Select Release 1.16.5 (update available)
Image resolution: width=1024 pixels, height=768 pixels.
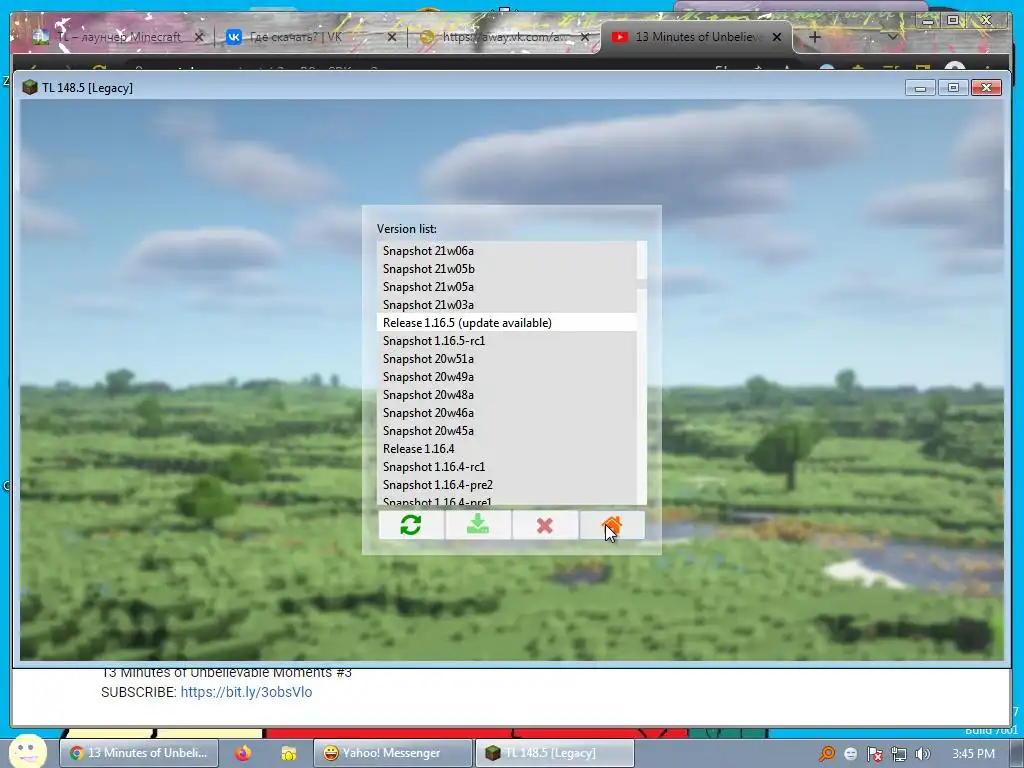coord(506,323)
